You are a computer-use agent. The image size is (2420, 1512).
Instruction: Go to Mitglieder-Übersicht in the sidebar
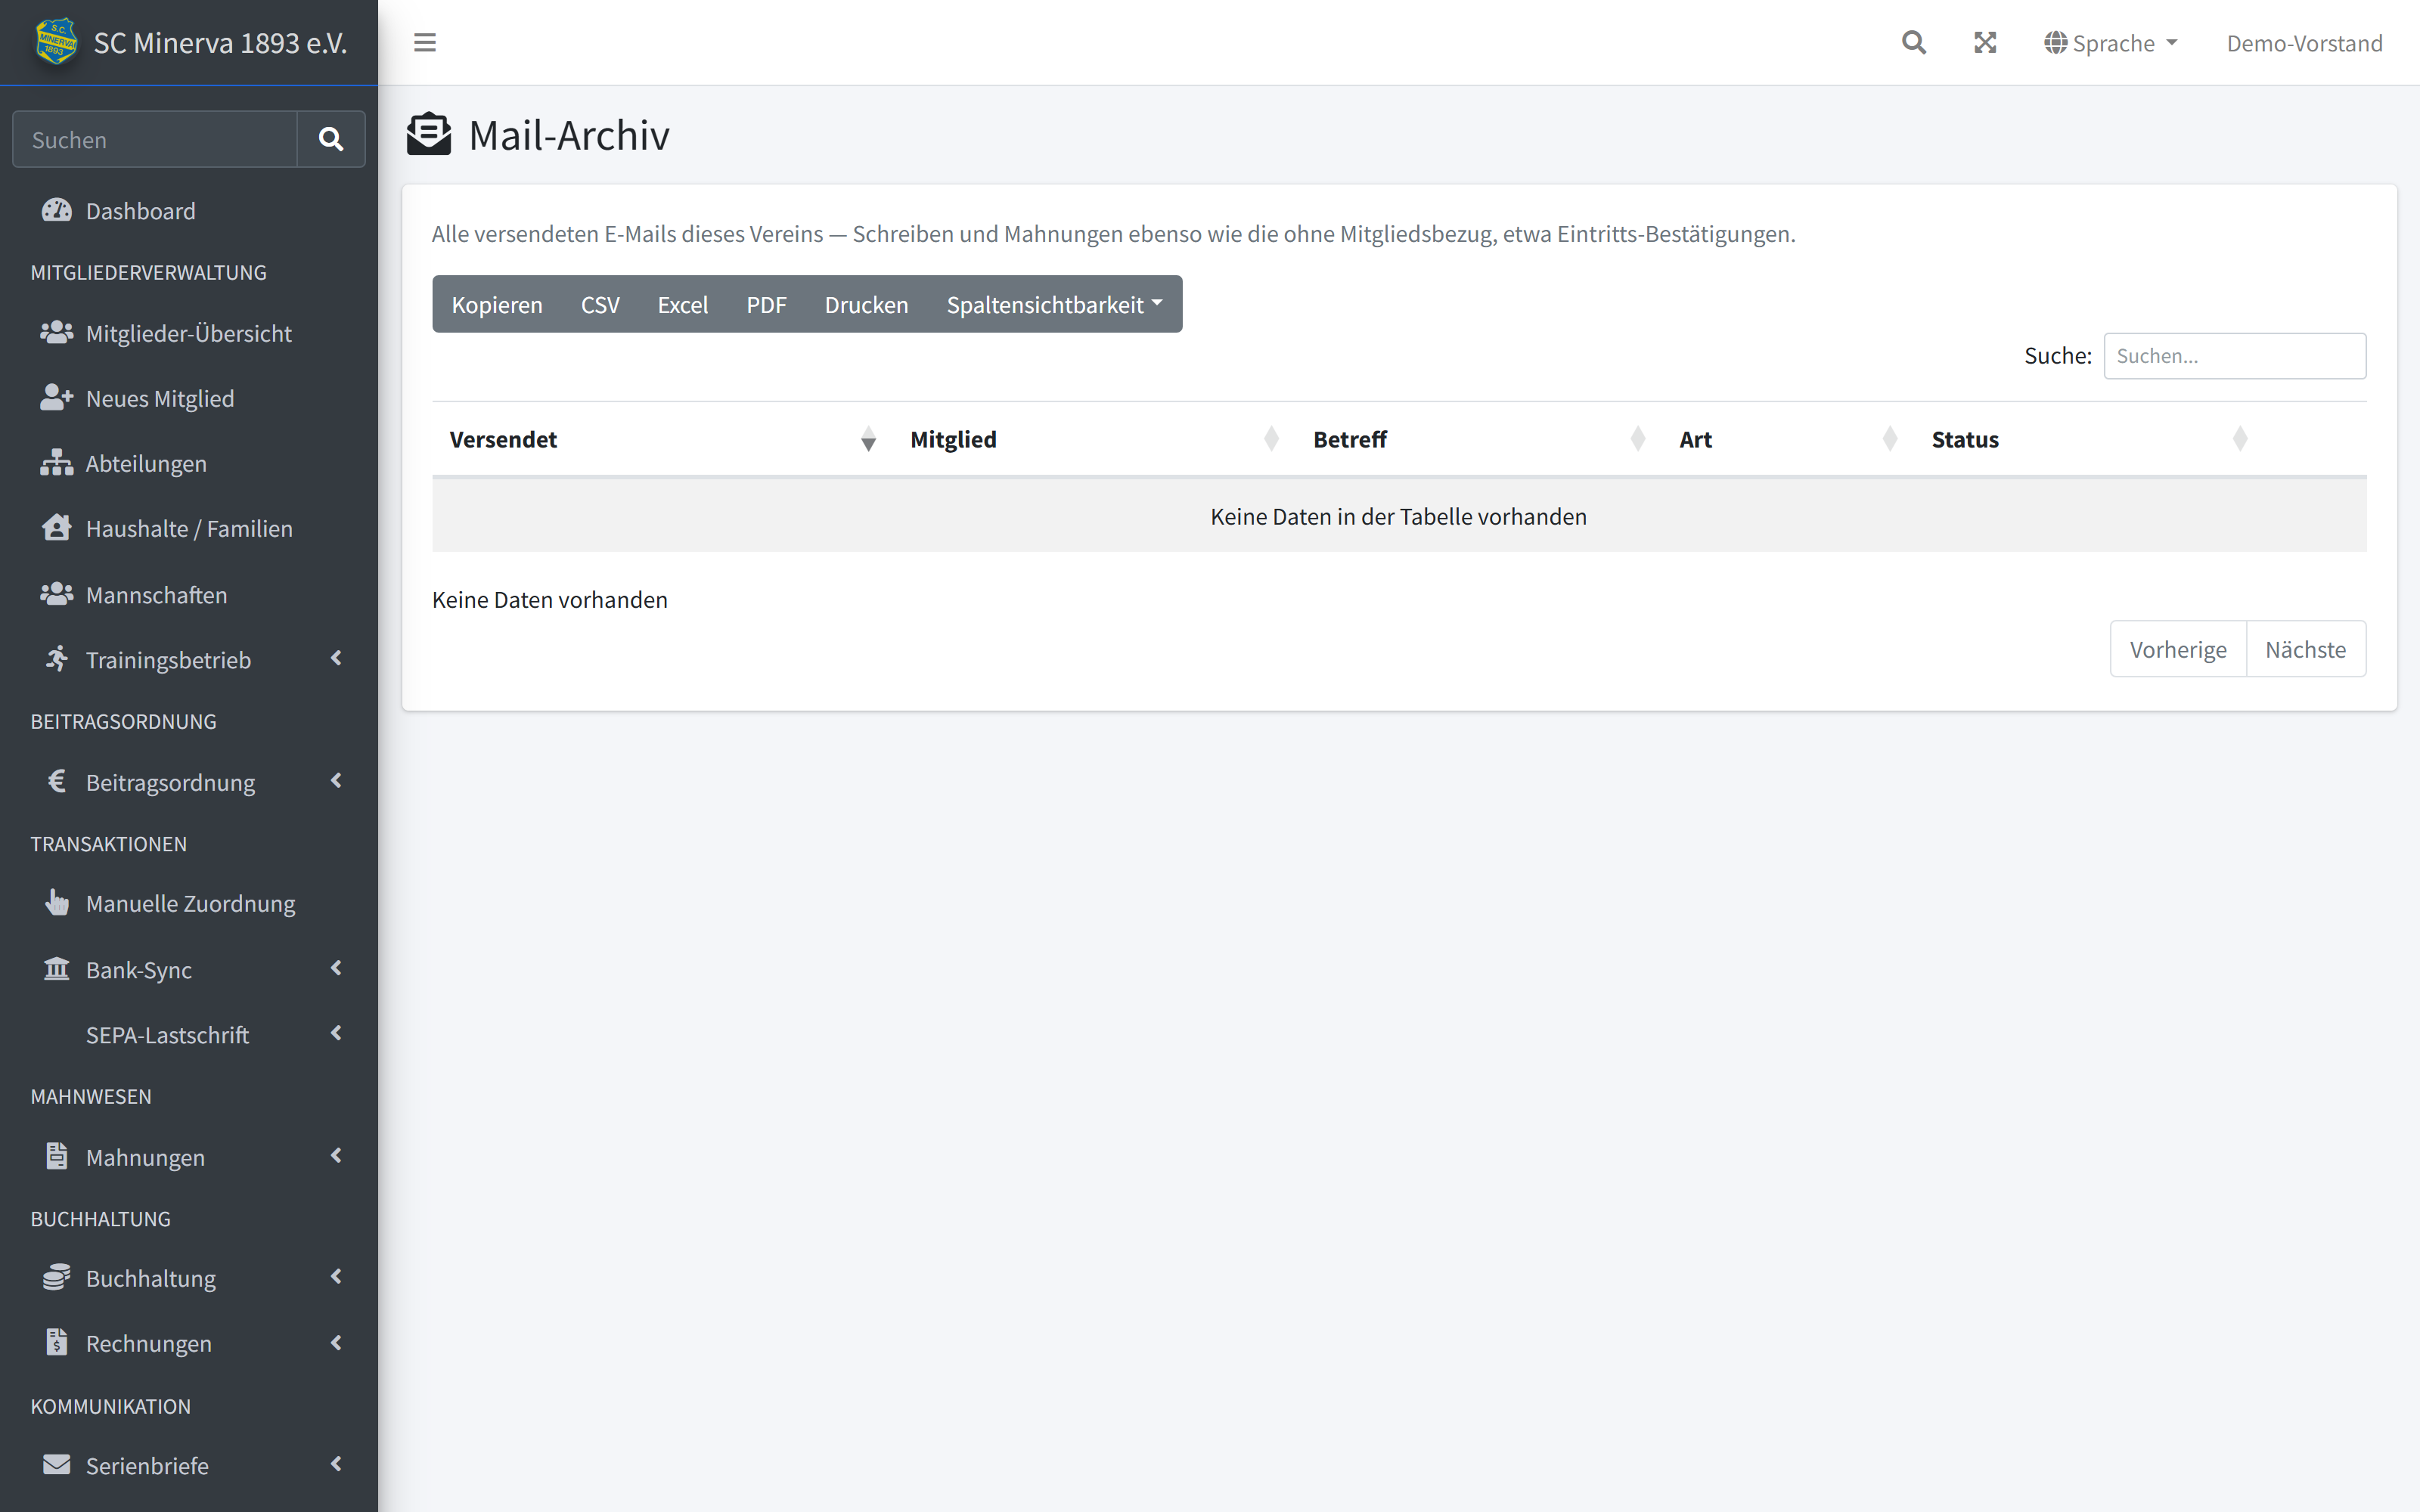[x=189, y=333]
